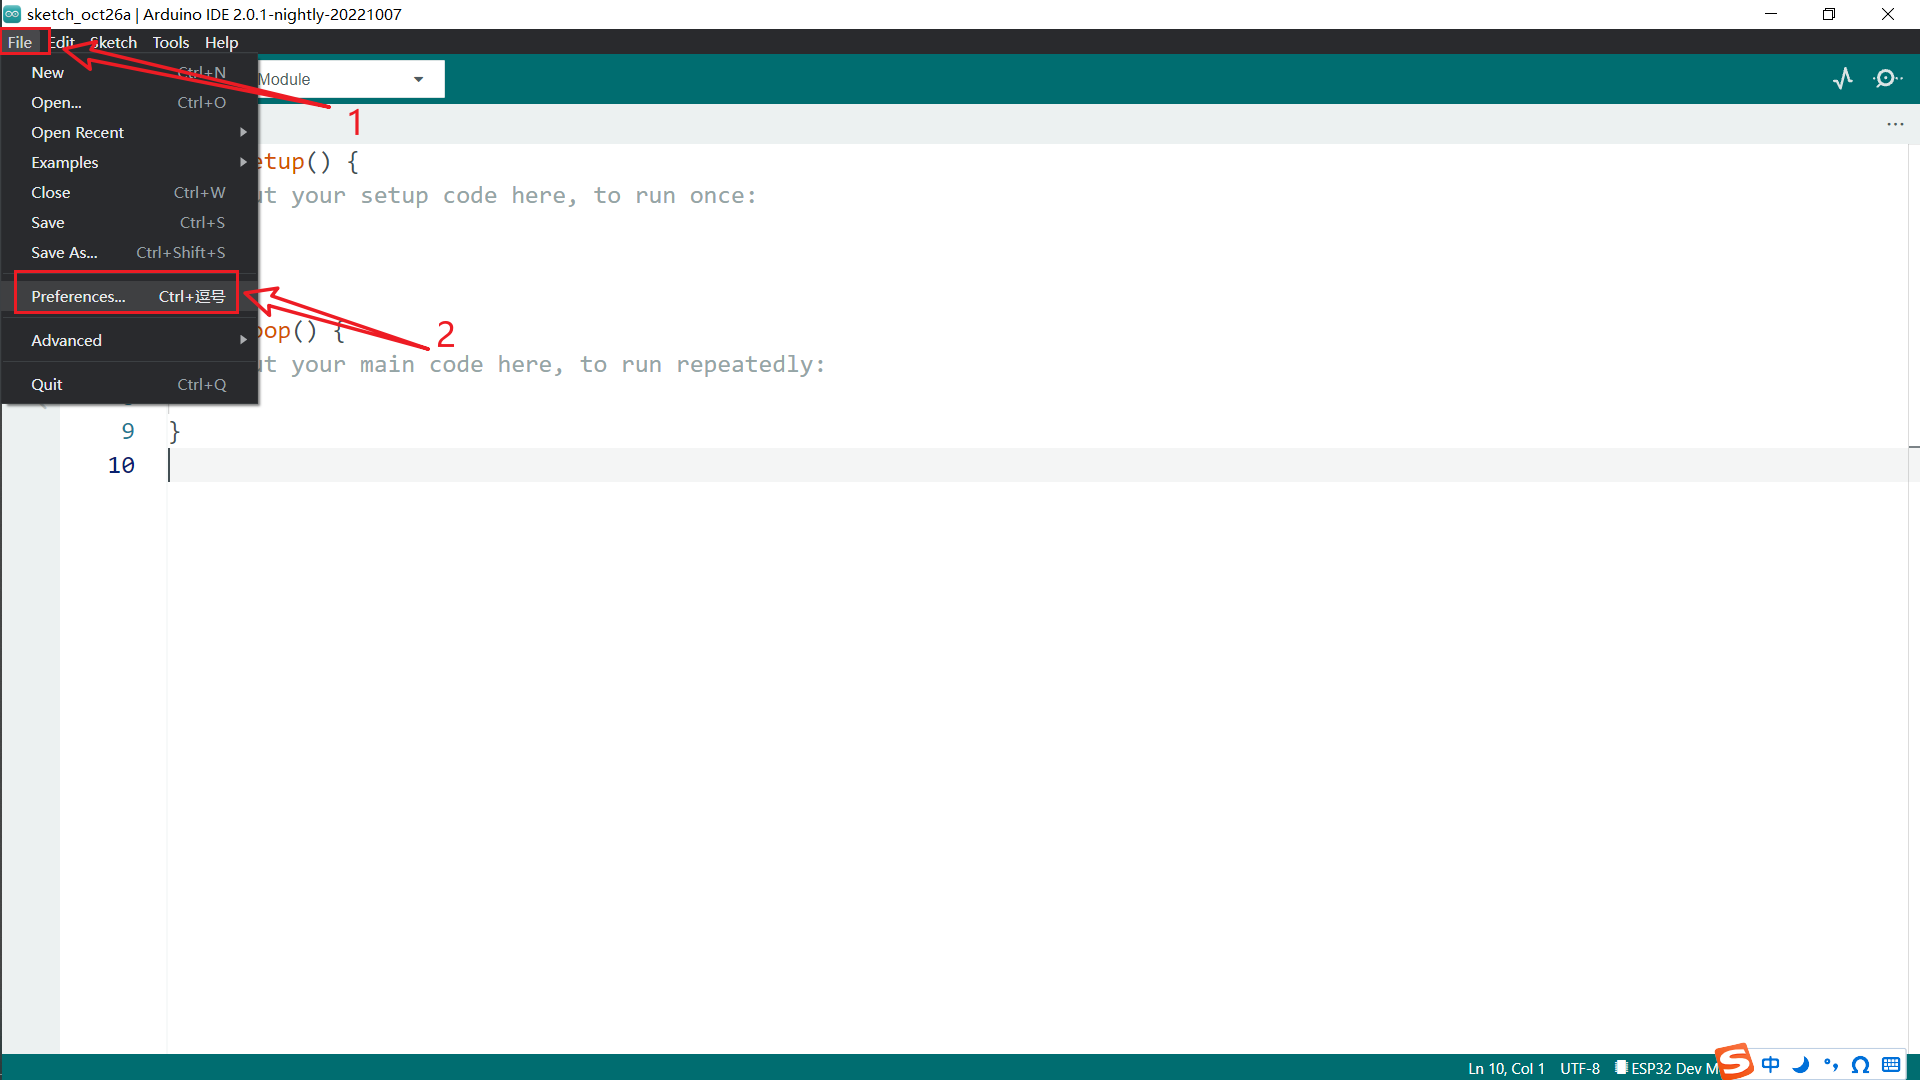Choose Open... from the File menu
The height and width of the screenshot is (1080, 1920).
tap(130, 102)
